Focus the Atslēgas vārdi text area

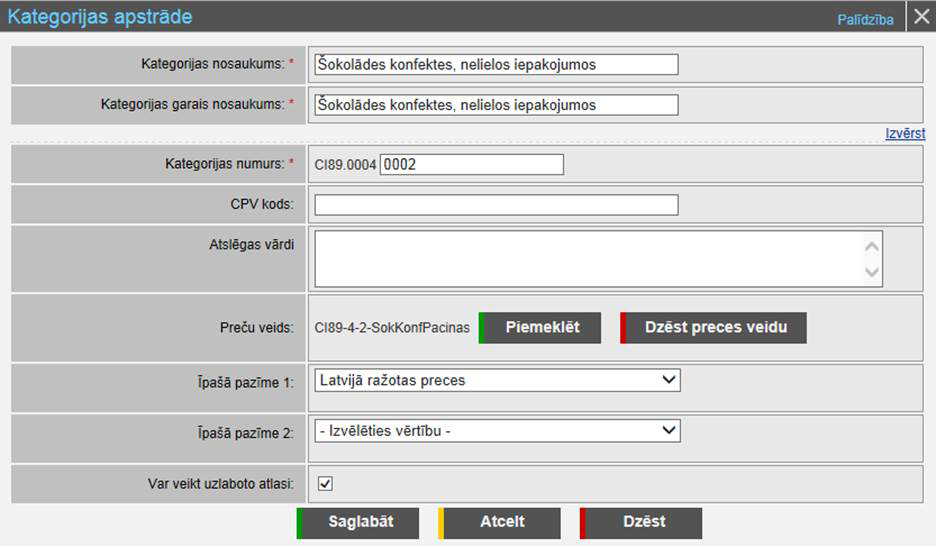[x=588, y=259]
